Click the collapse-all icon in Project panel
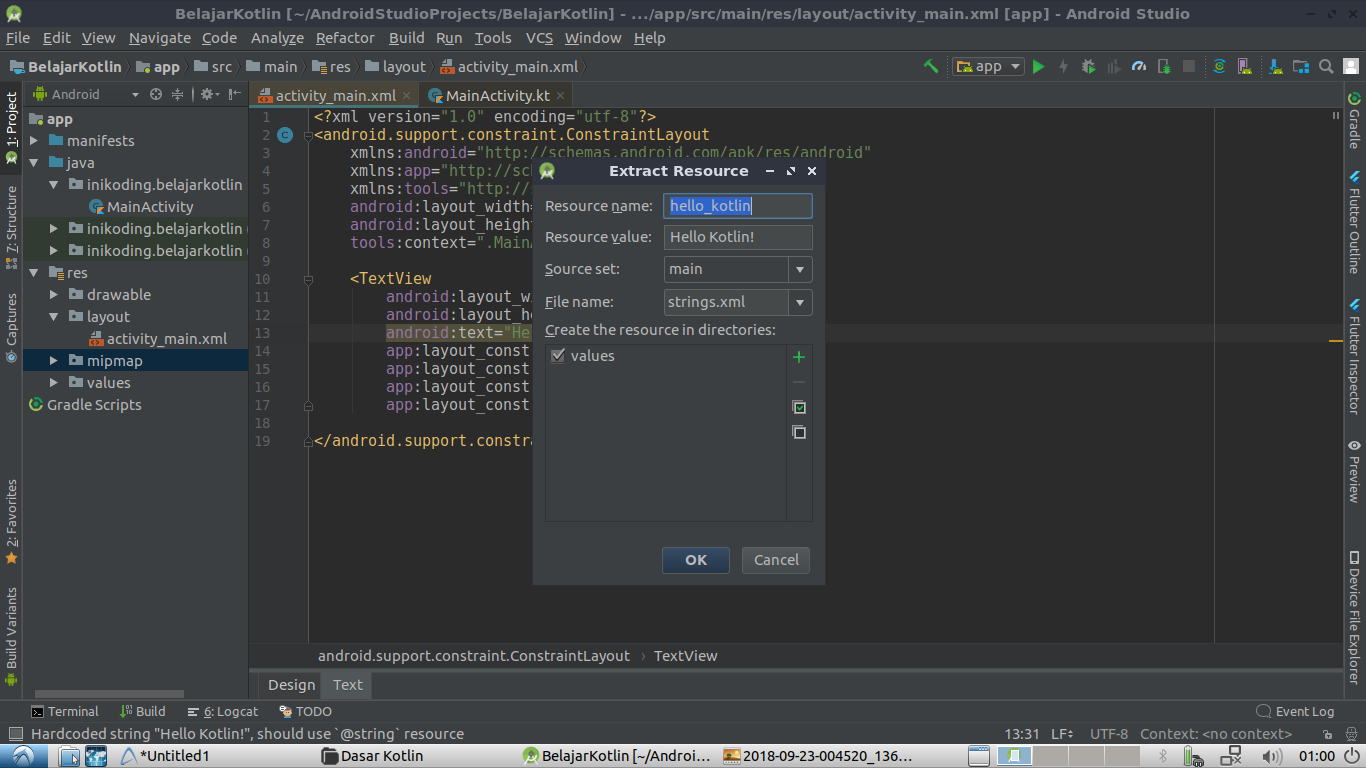The height and width of the screenshot is (768, 1366). pyautogui.click(x=178, y=94)
